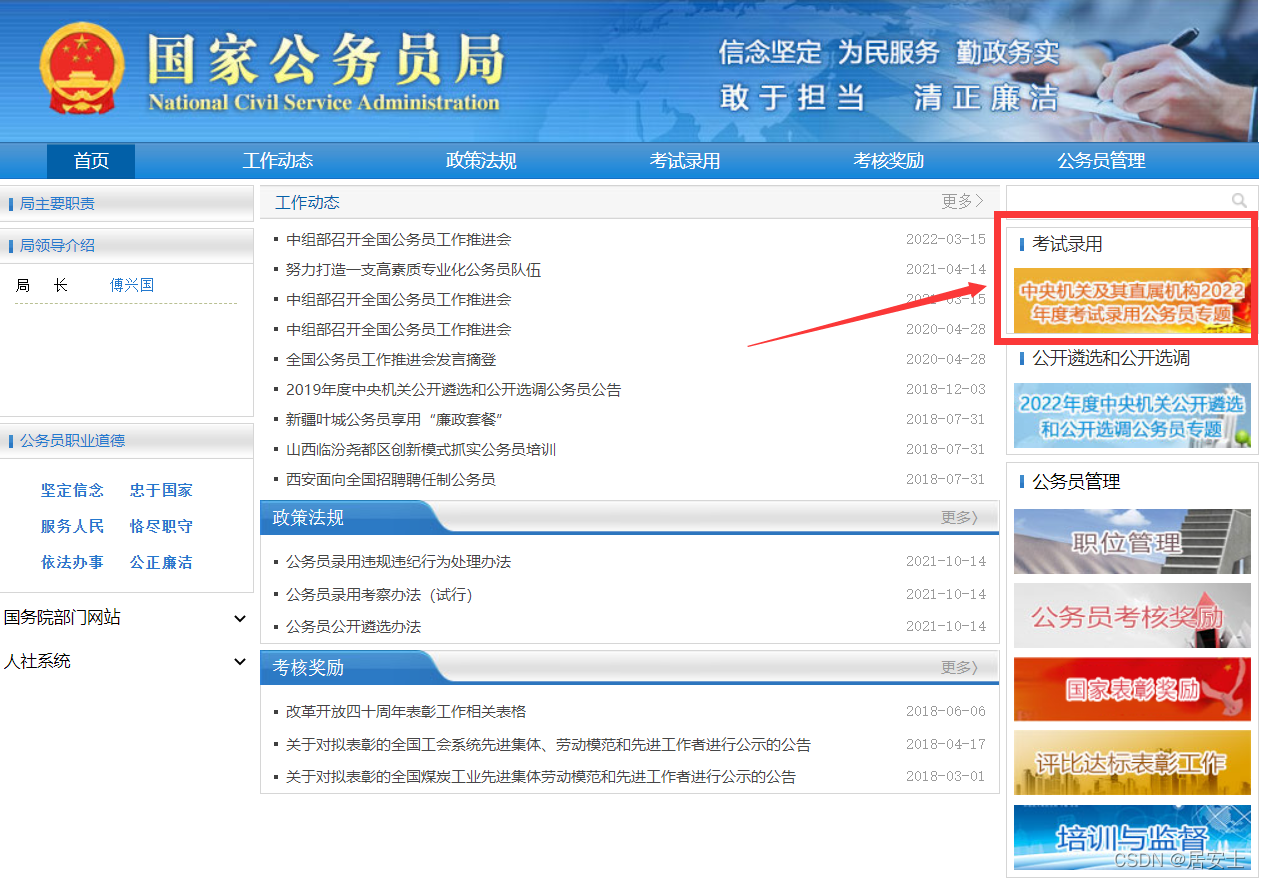This screenshot has height=879, width=1261.
Task: Open the 考核奖励 navigation tab
Action: coord(888,161)
